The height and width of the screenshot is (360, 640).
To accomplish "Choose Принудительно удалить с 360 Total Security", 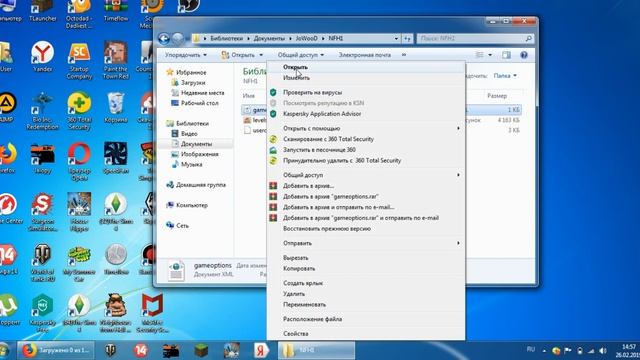I will 342,160.
